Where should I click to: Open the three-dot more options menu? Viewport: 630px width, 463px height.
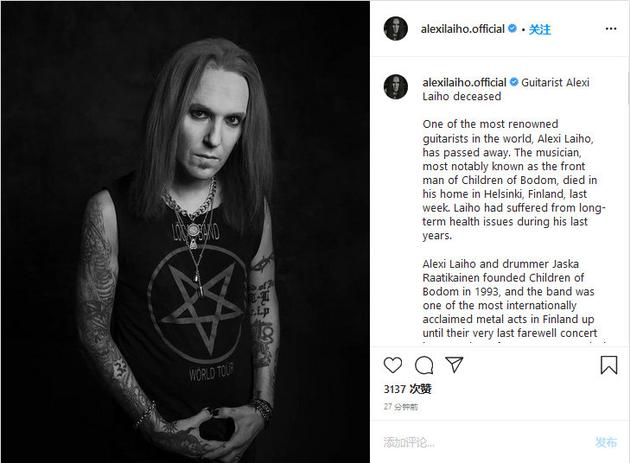point(611,29)
